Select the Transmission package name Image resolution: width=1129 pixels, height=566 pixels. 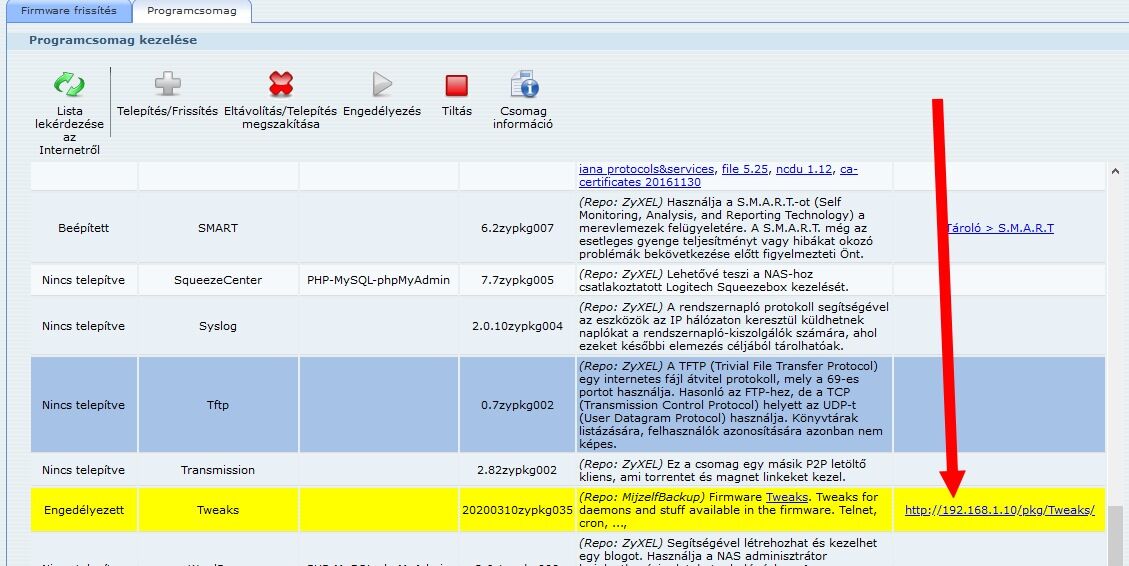point(217,470)
